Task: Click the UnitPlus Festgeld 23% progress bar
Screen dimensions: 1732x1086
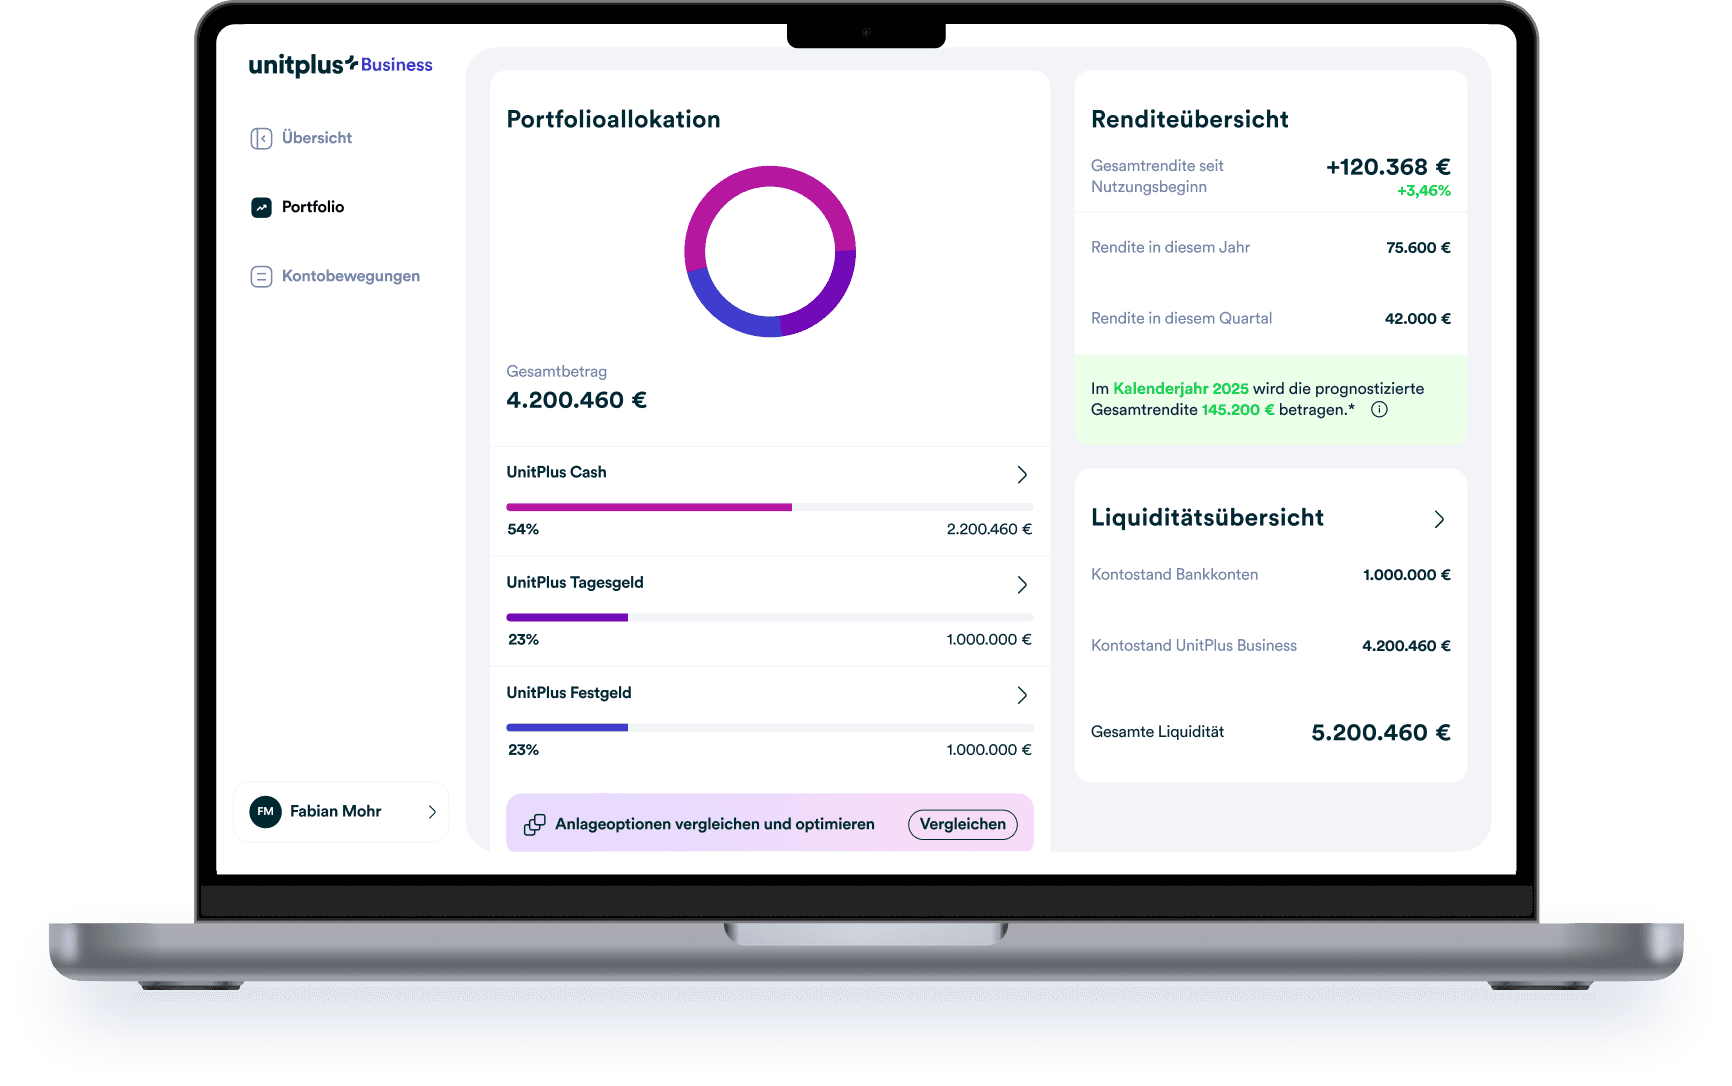Action: (770, 728)
